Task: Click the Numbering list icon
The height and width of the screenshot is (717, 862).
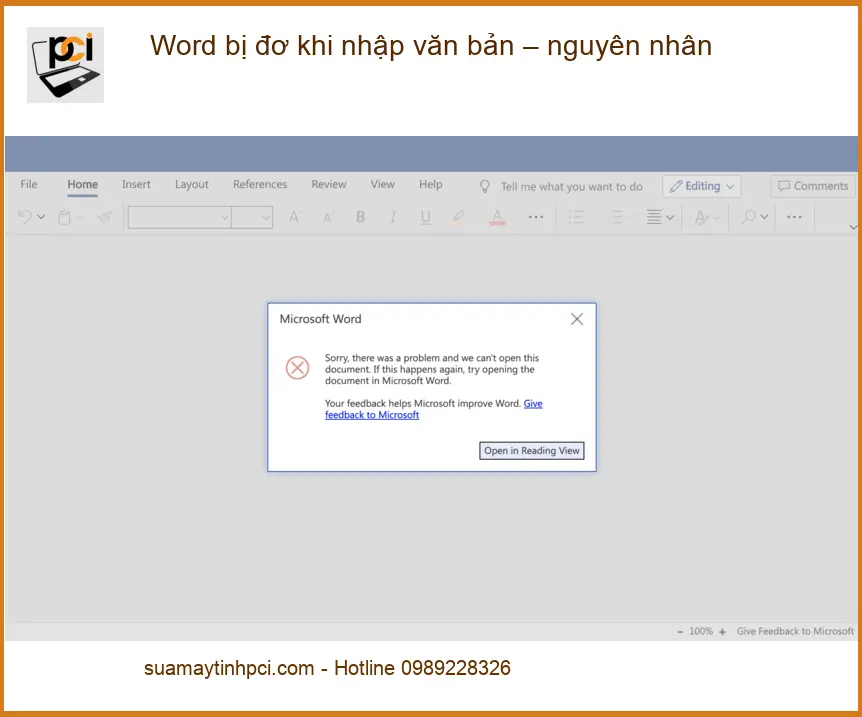Action: (x=616, y=217)
